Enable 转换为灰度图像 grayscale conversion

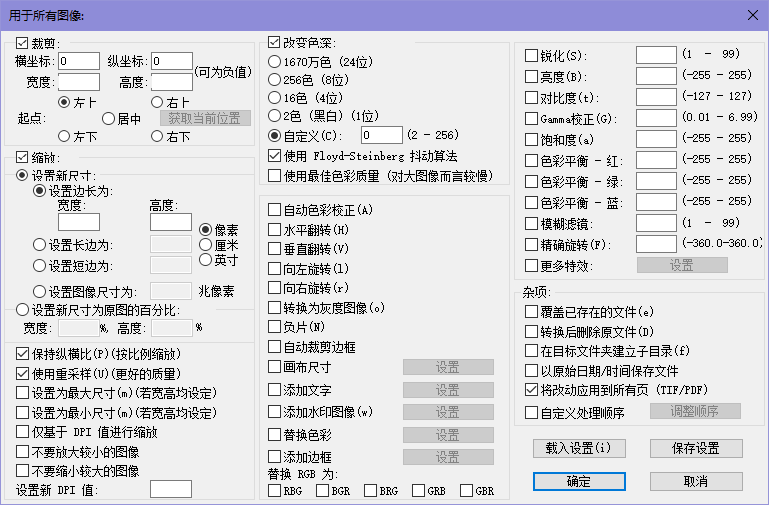pyautogui.click(x=275, y=307)
